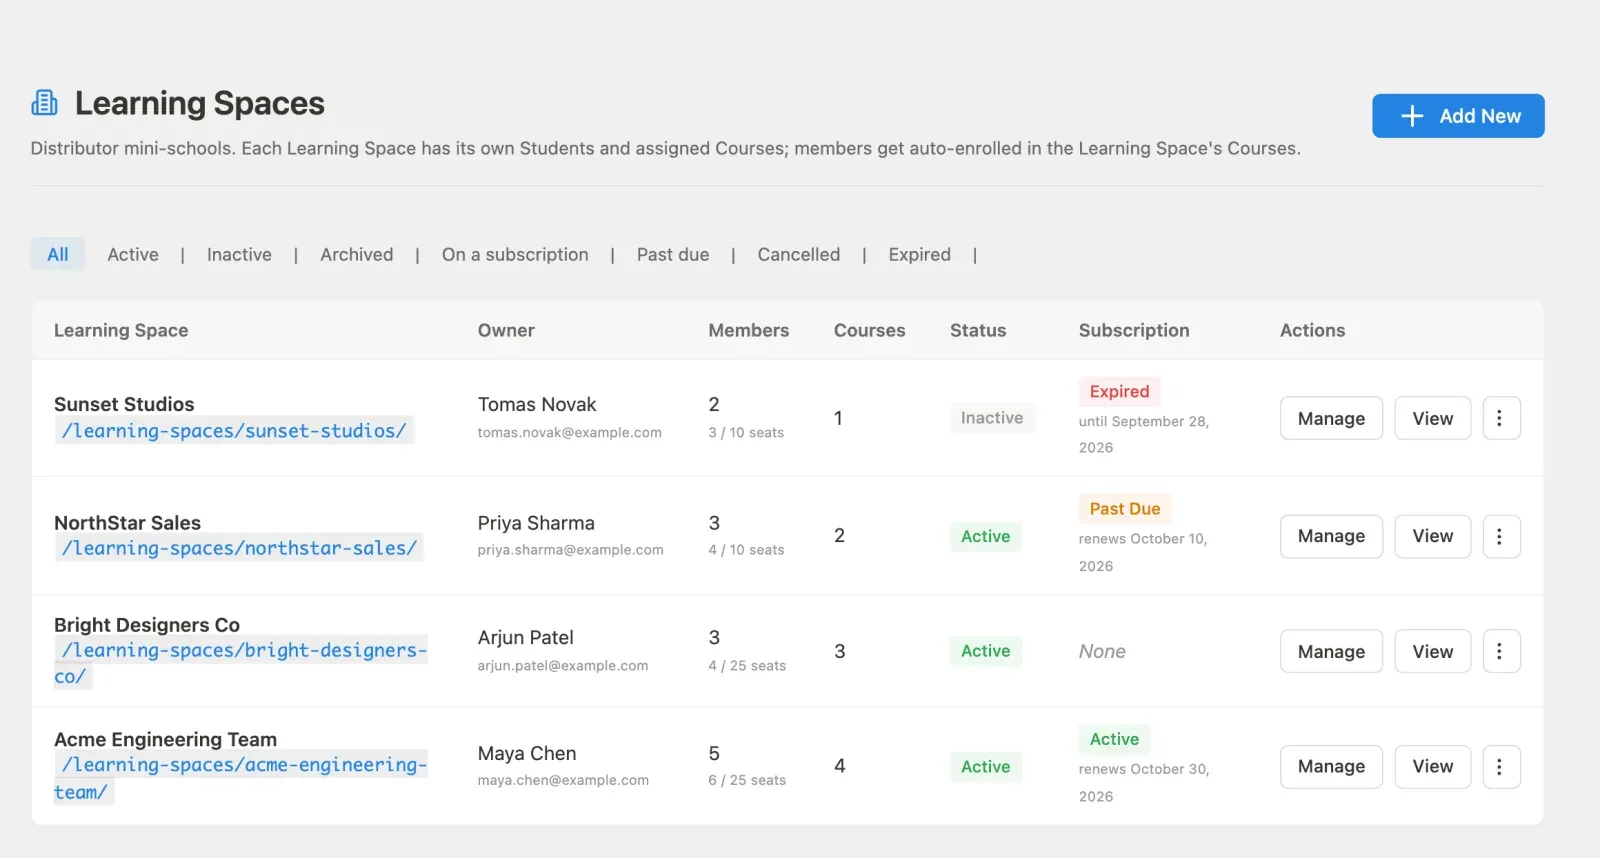This screenshot has height=858, width=1600.
Task: Click owner email priya.sharma@example.com
Action: click(x=570, y=549)
